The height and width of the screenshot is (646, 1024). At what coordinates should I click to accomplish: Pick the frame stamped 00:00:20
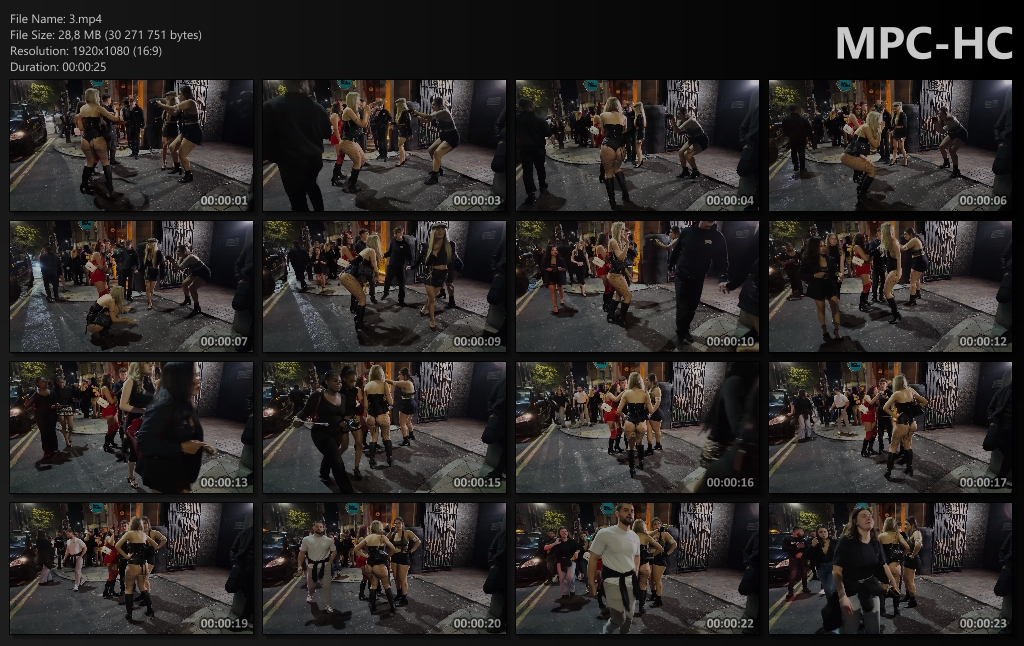click(x=384, y=568)
